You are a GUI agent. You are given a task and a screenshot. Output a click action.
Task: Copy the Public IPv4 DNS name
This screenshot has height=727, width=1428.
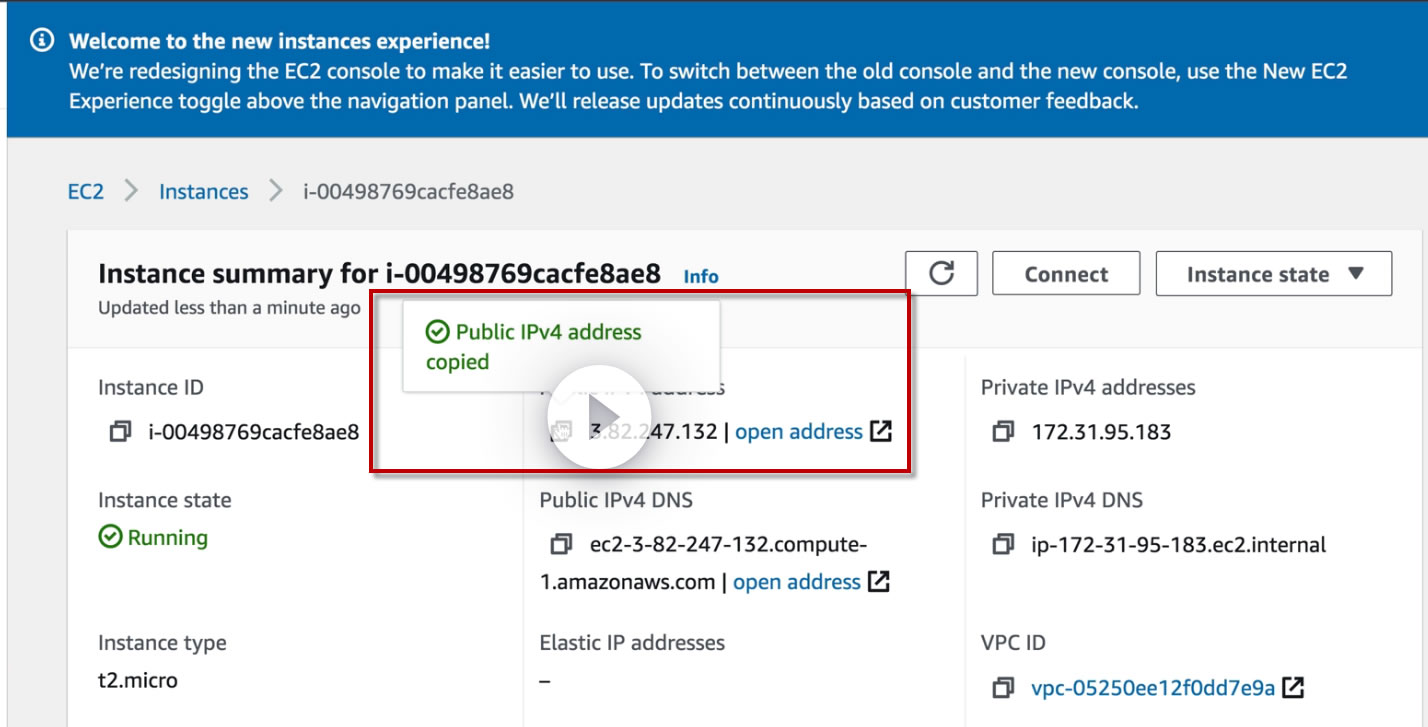click(561, 545)
